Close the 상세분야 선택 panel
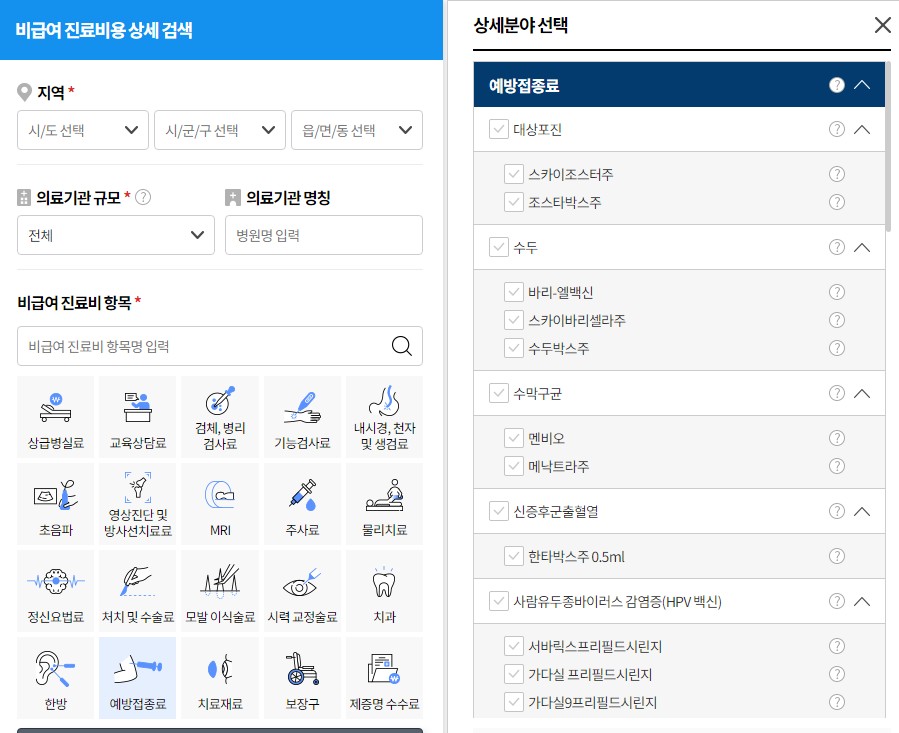The height and width of the screenshot is (733, 899). coord(882,25)
